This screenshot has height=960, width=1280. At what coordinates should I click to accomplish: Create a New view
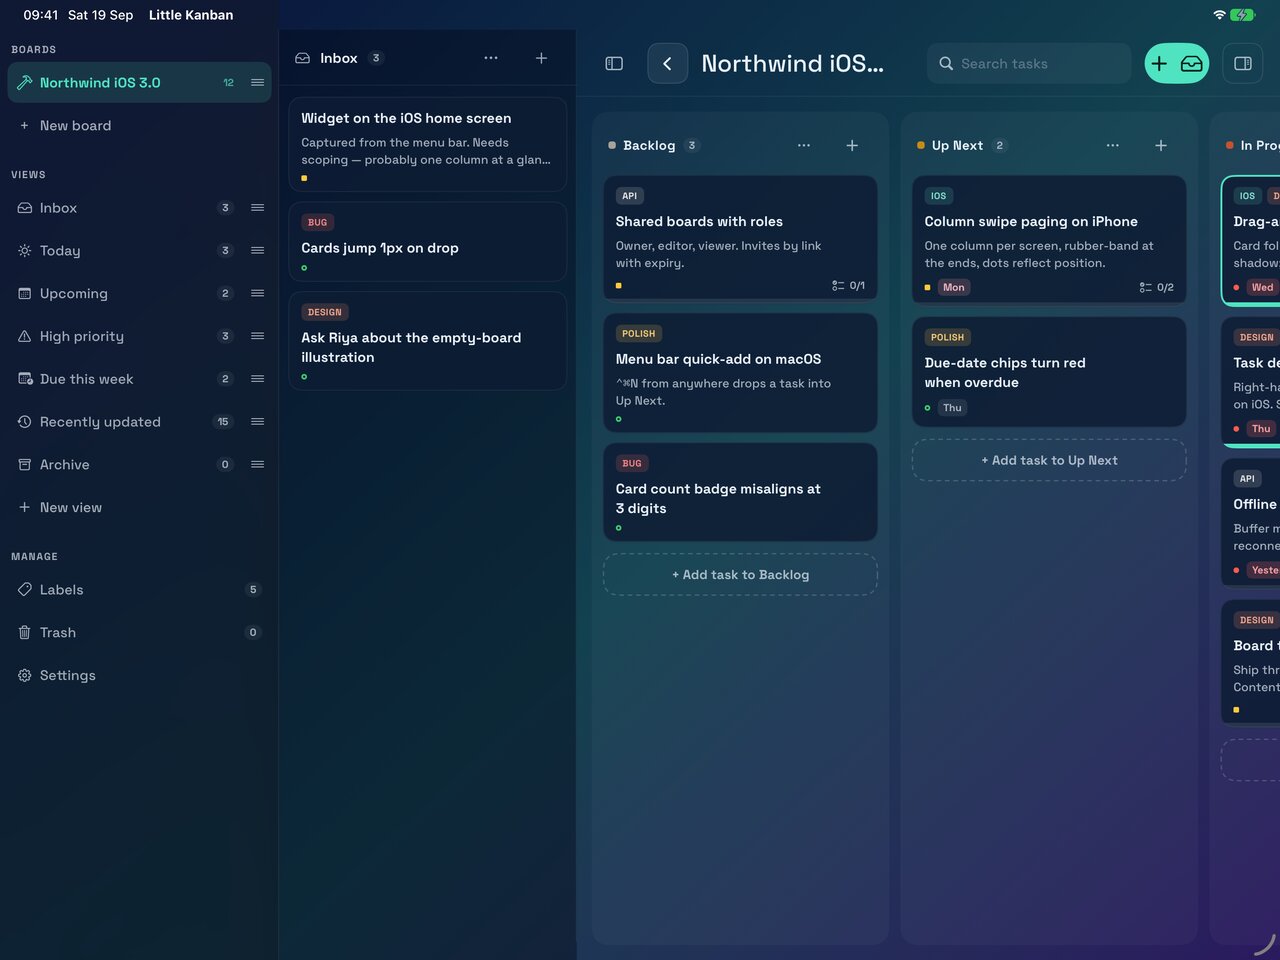(x=139, y=507)
